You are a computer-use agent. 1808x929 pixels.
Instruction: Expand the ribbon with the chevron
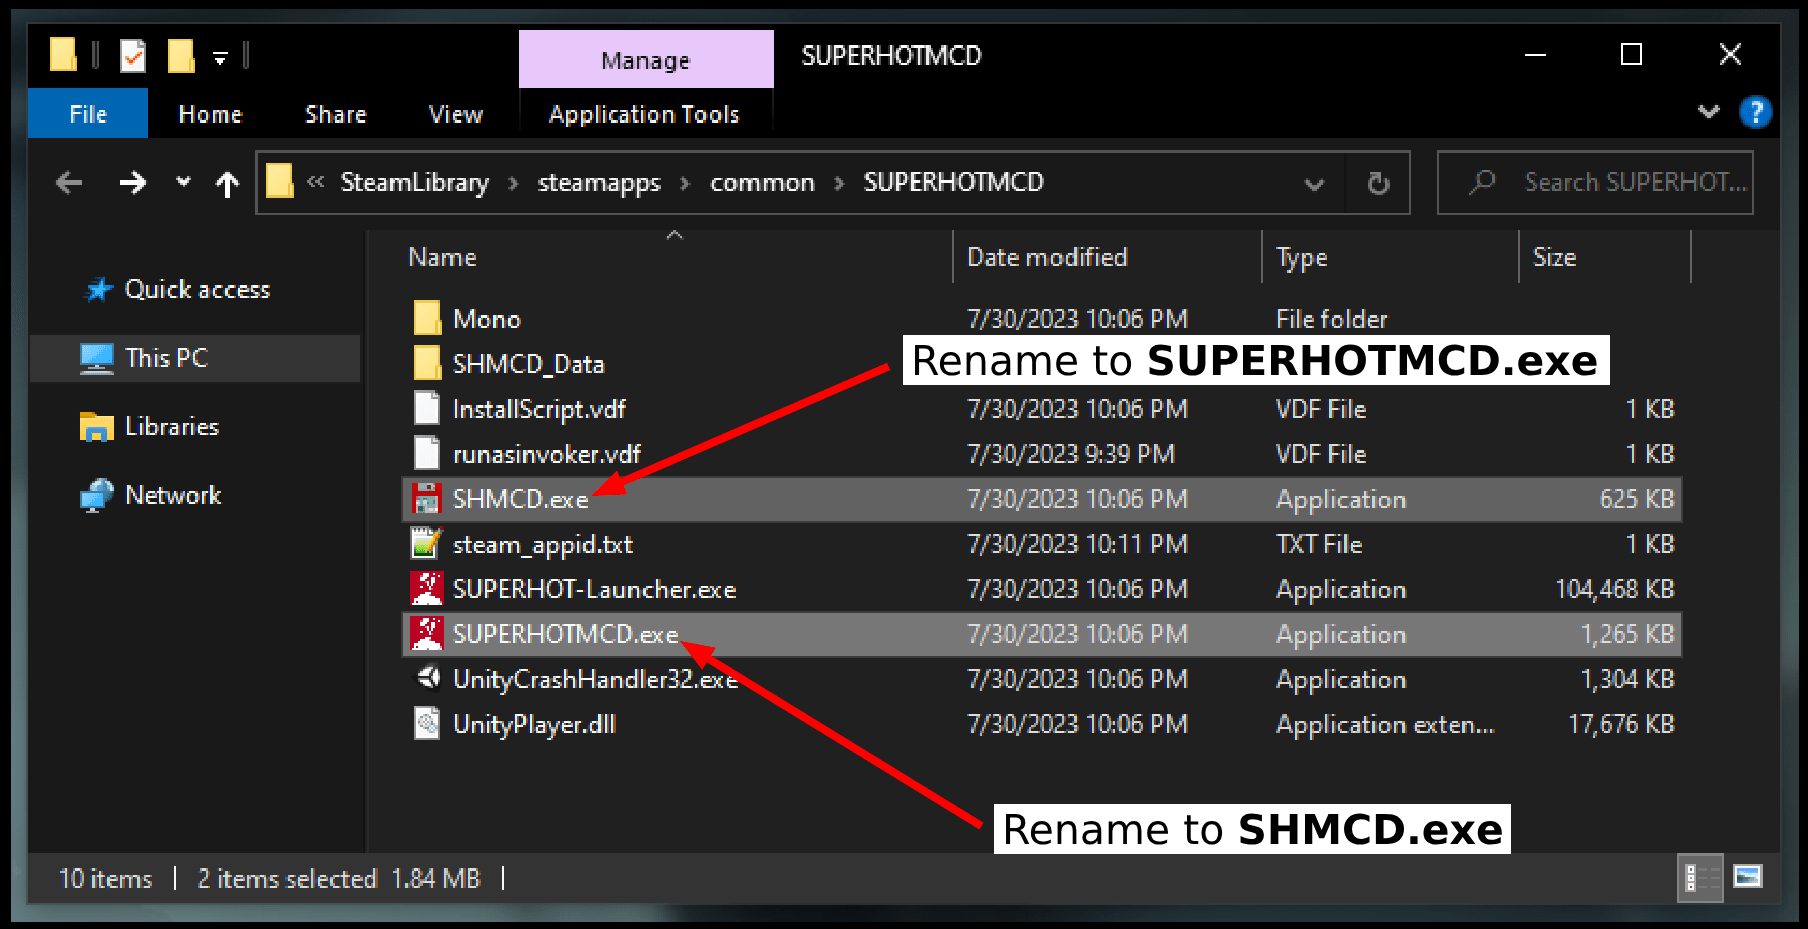click(1709, 112)
